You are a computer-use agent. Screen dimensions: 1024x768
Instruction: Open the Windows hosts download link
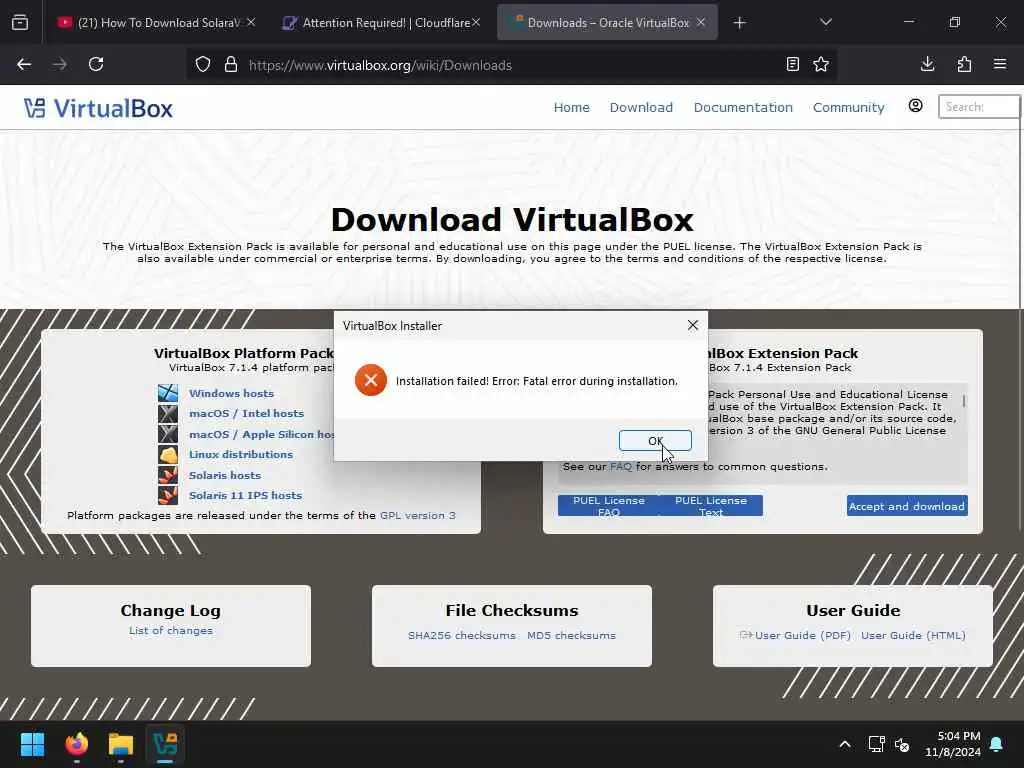pos(231,393)
